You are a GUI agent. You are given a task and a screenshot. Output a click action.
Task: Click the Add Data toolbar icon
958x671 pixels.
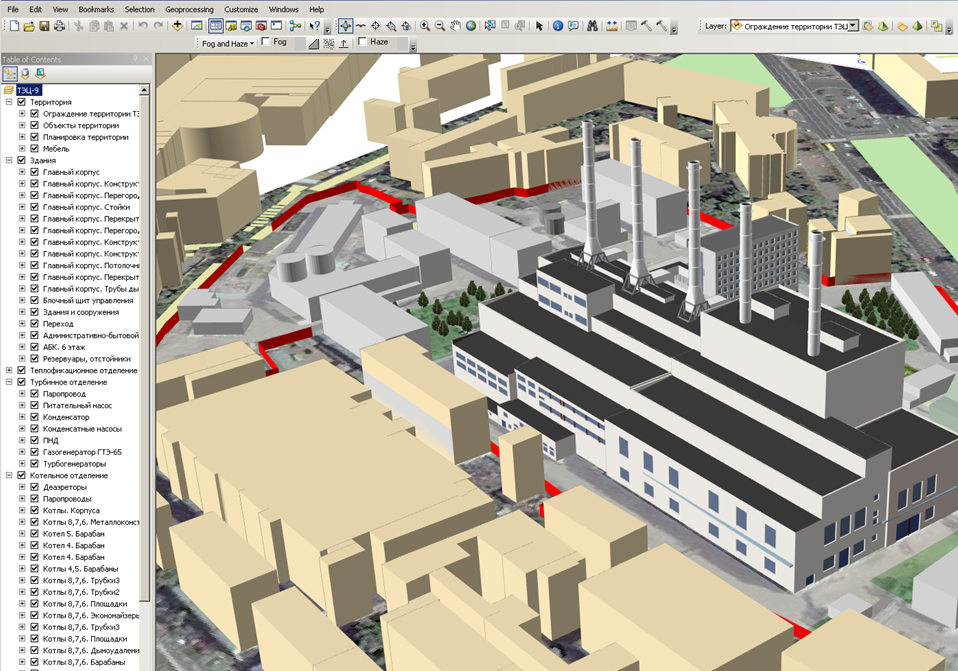pyautogui.click(x=177, y=25)
